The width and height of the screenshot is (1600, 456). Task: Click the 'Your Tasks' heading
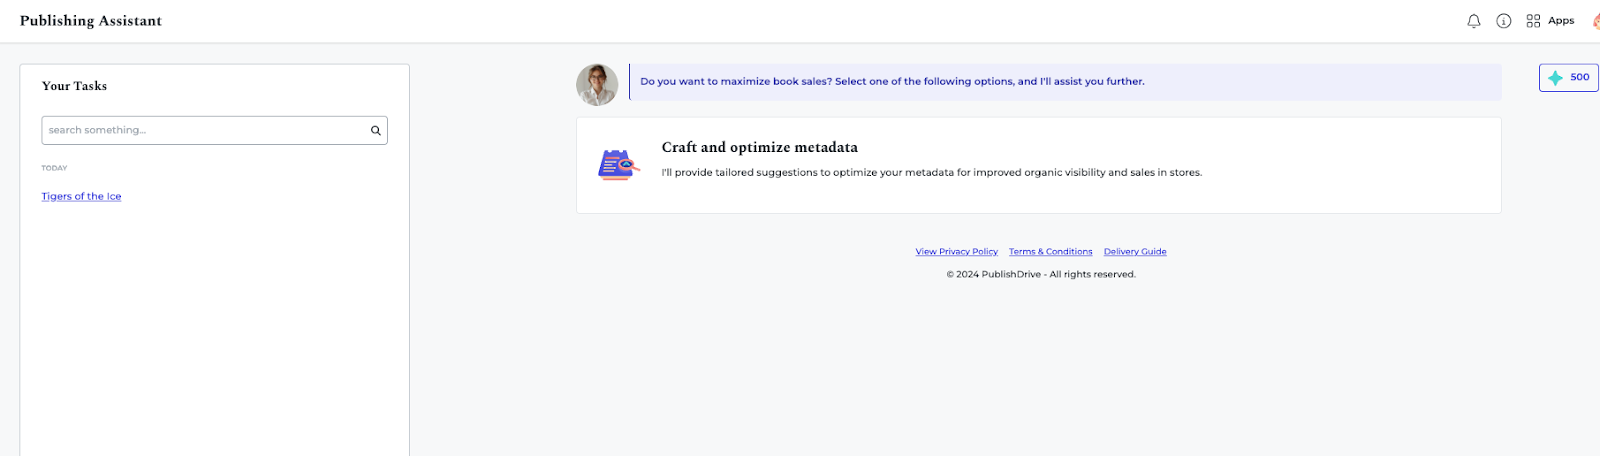pos(74,86)
